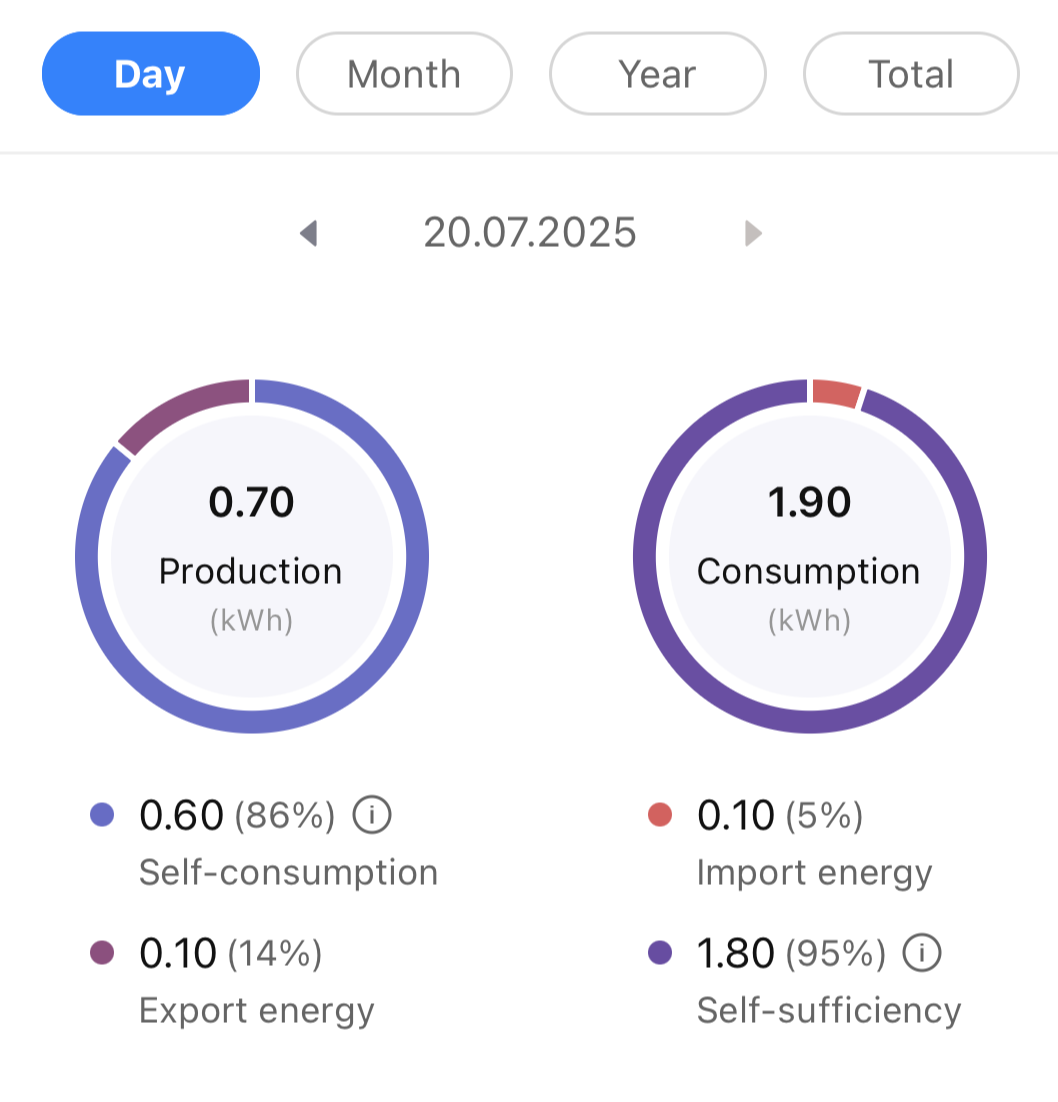Tap the purple Self-sufficiency legend dot
The image size is (1058, 1102).
pos(659,953)
